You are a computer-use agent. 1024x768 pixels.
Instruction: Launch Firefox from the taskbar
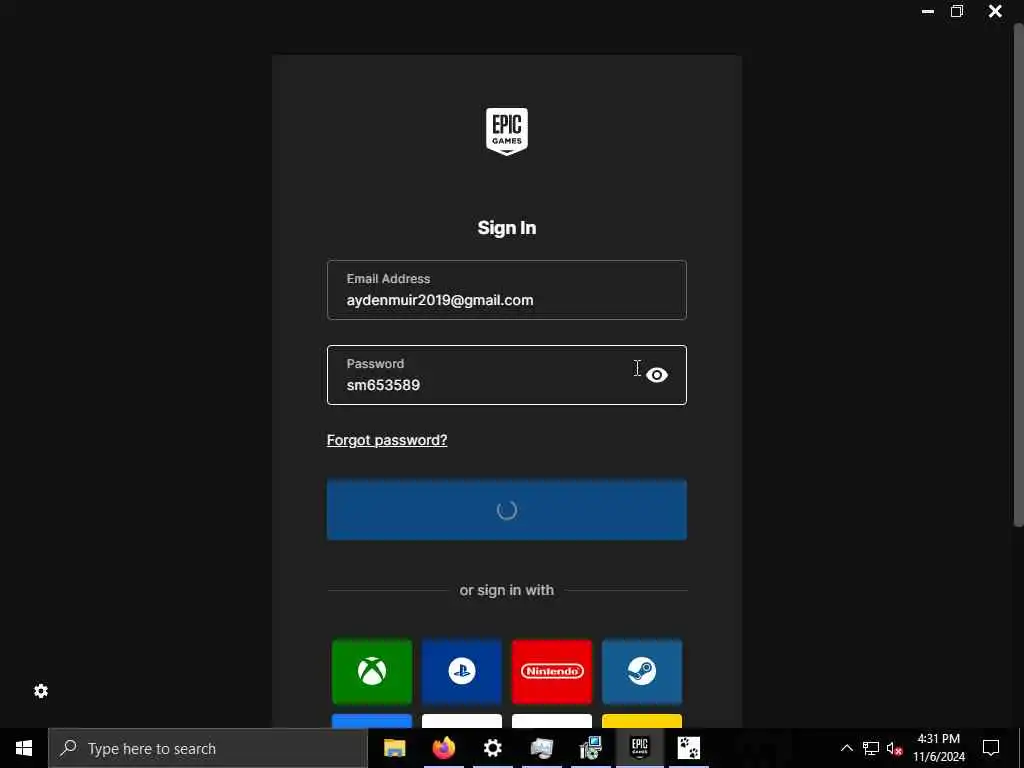pos(443,748)
